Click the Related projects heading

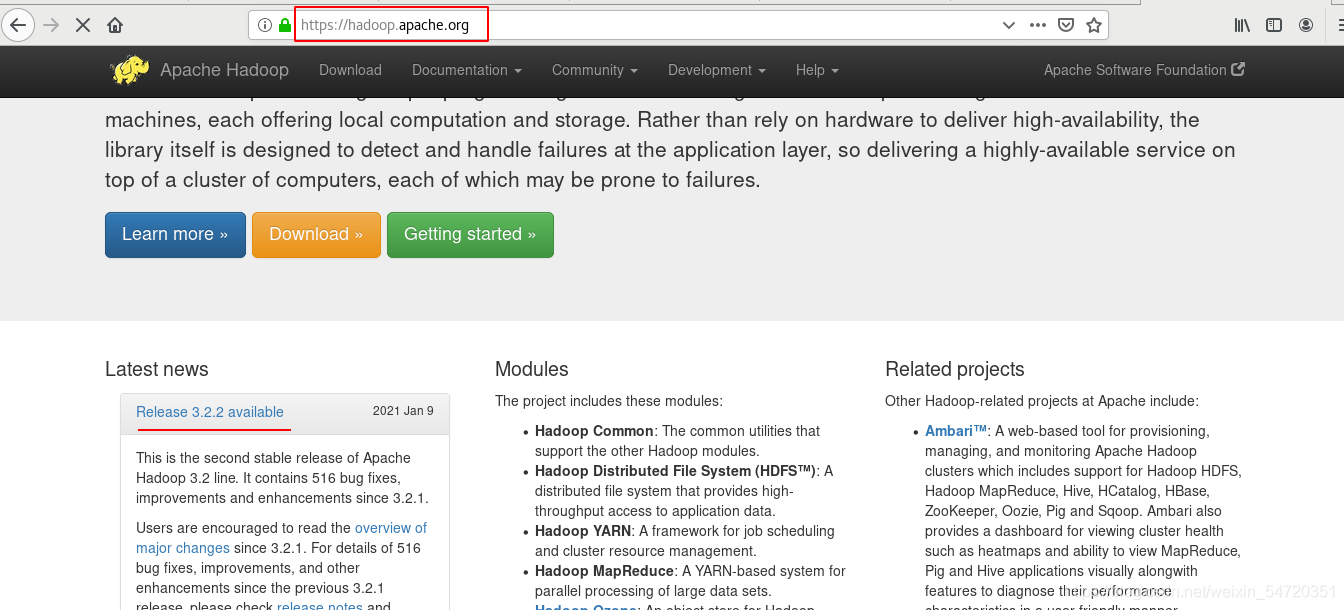click(955, 369)
